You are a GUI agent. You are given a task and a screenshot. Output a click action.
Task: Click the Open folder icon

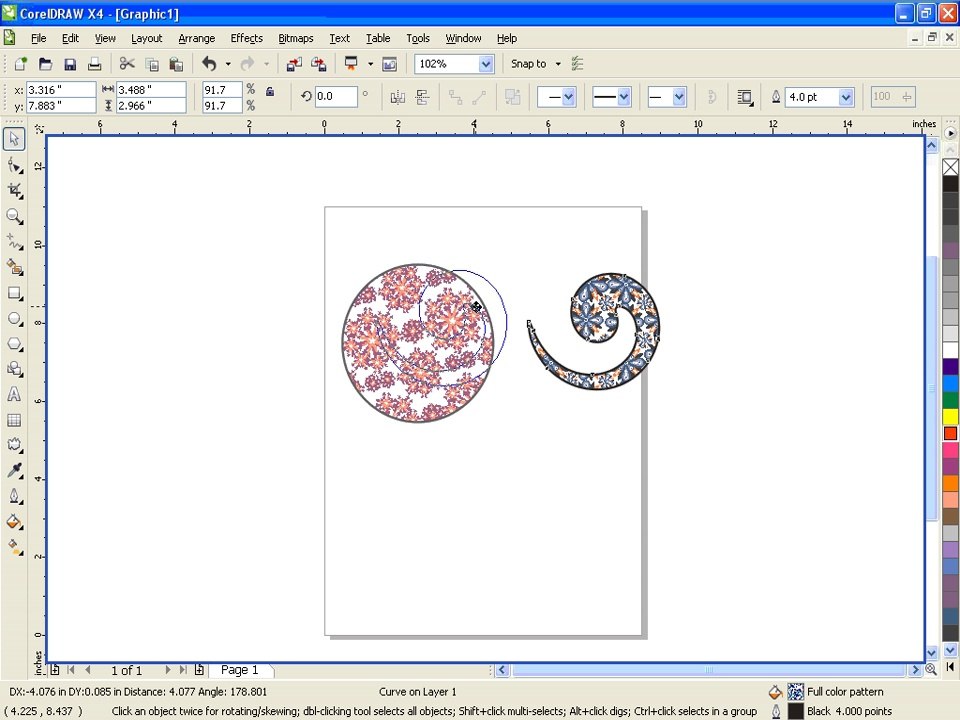click(45, 64)
